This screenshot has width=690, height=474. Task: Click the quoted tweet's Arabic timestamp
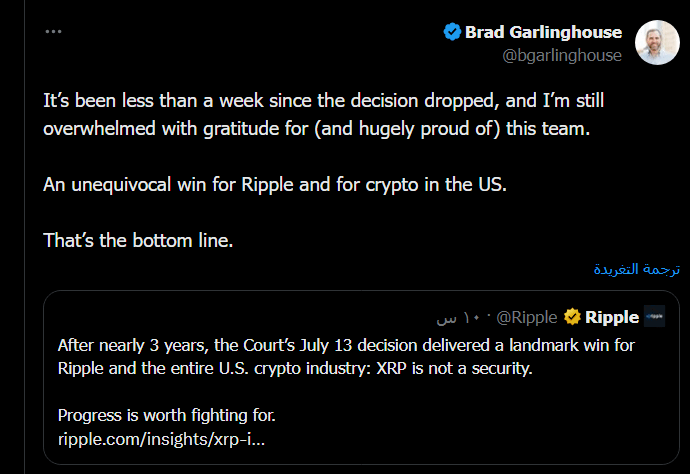tap(458, 318)
